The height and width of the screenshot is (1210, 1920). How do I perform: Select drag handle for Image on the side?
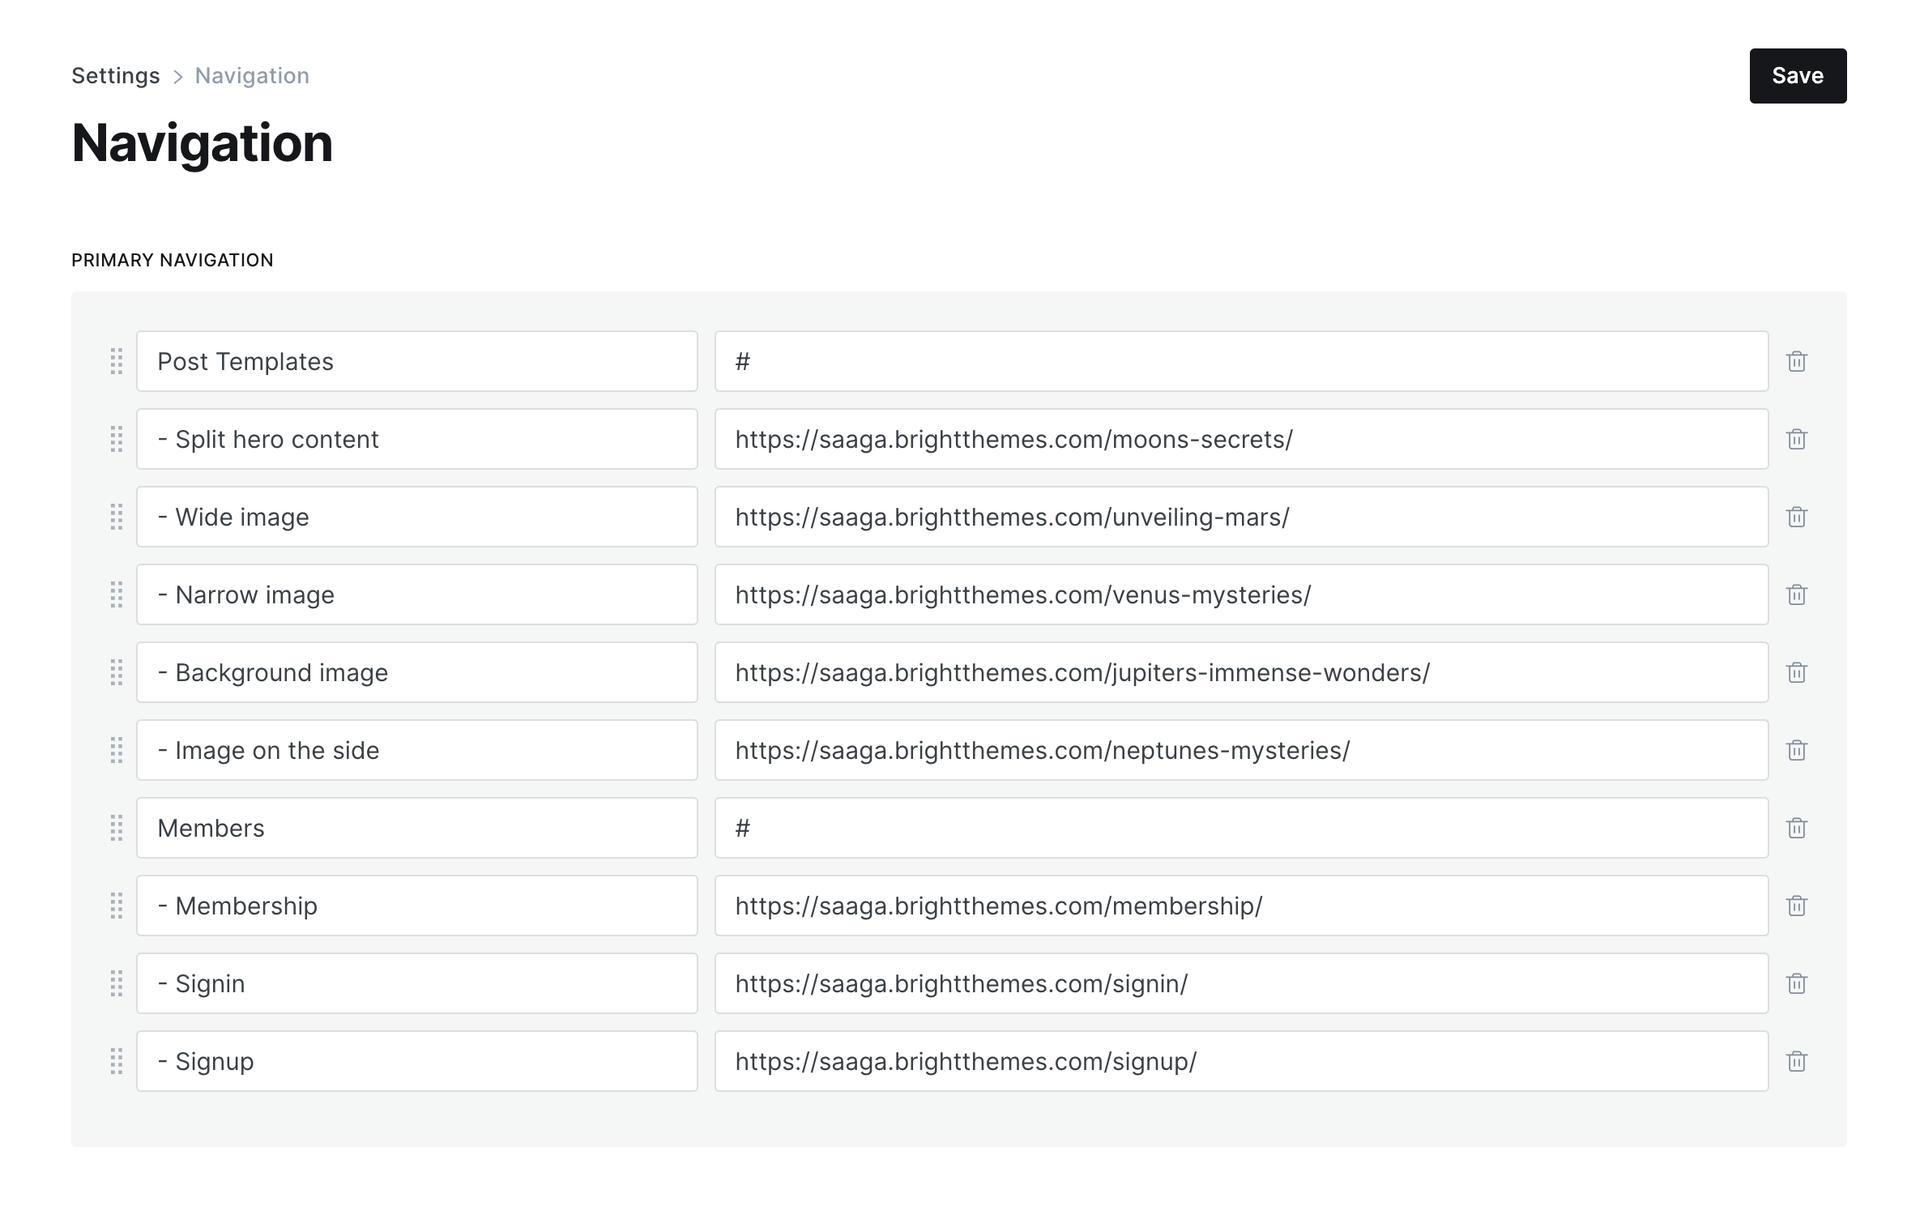click(117, 750)
